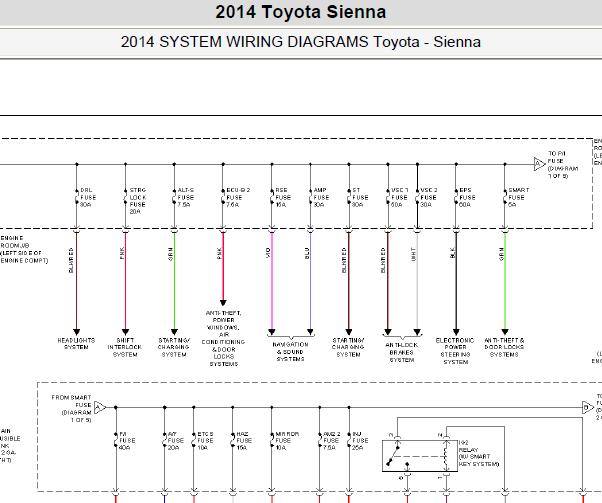Click the SHIFT INTERLOCK SYSTEM label

click(125, 347)
